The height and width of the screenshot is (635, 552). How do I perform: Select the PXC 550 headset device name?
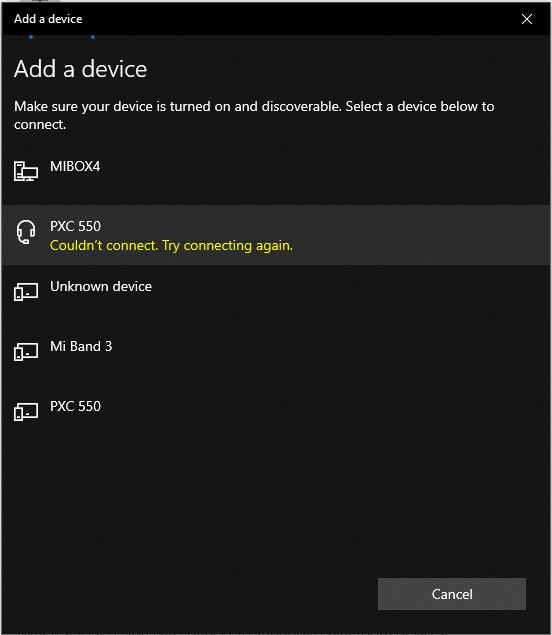75,226
